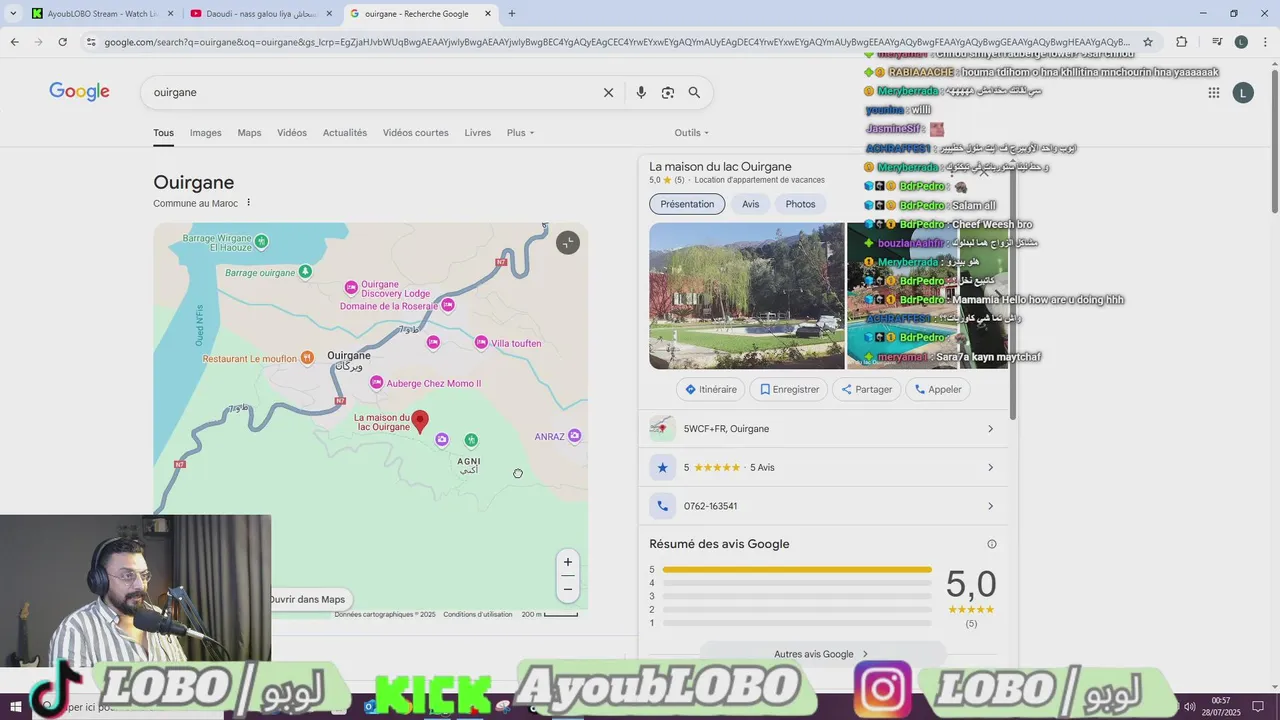Open Chrome extensions puzzle icon
The image size is (1280, 720).
coord(1182,42)
